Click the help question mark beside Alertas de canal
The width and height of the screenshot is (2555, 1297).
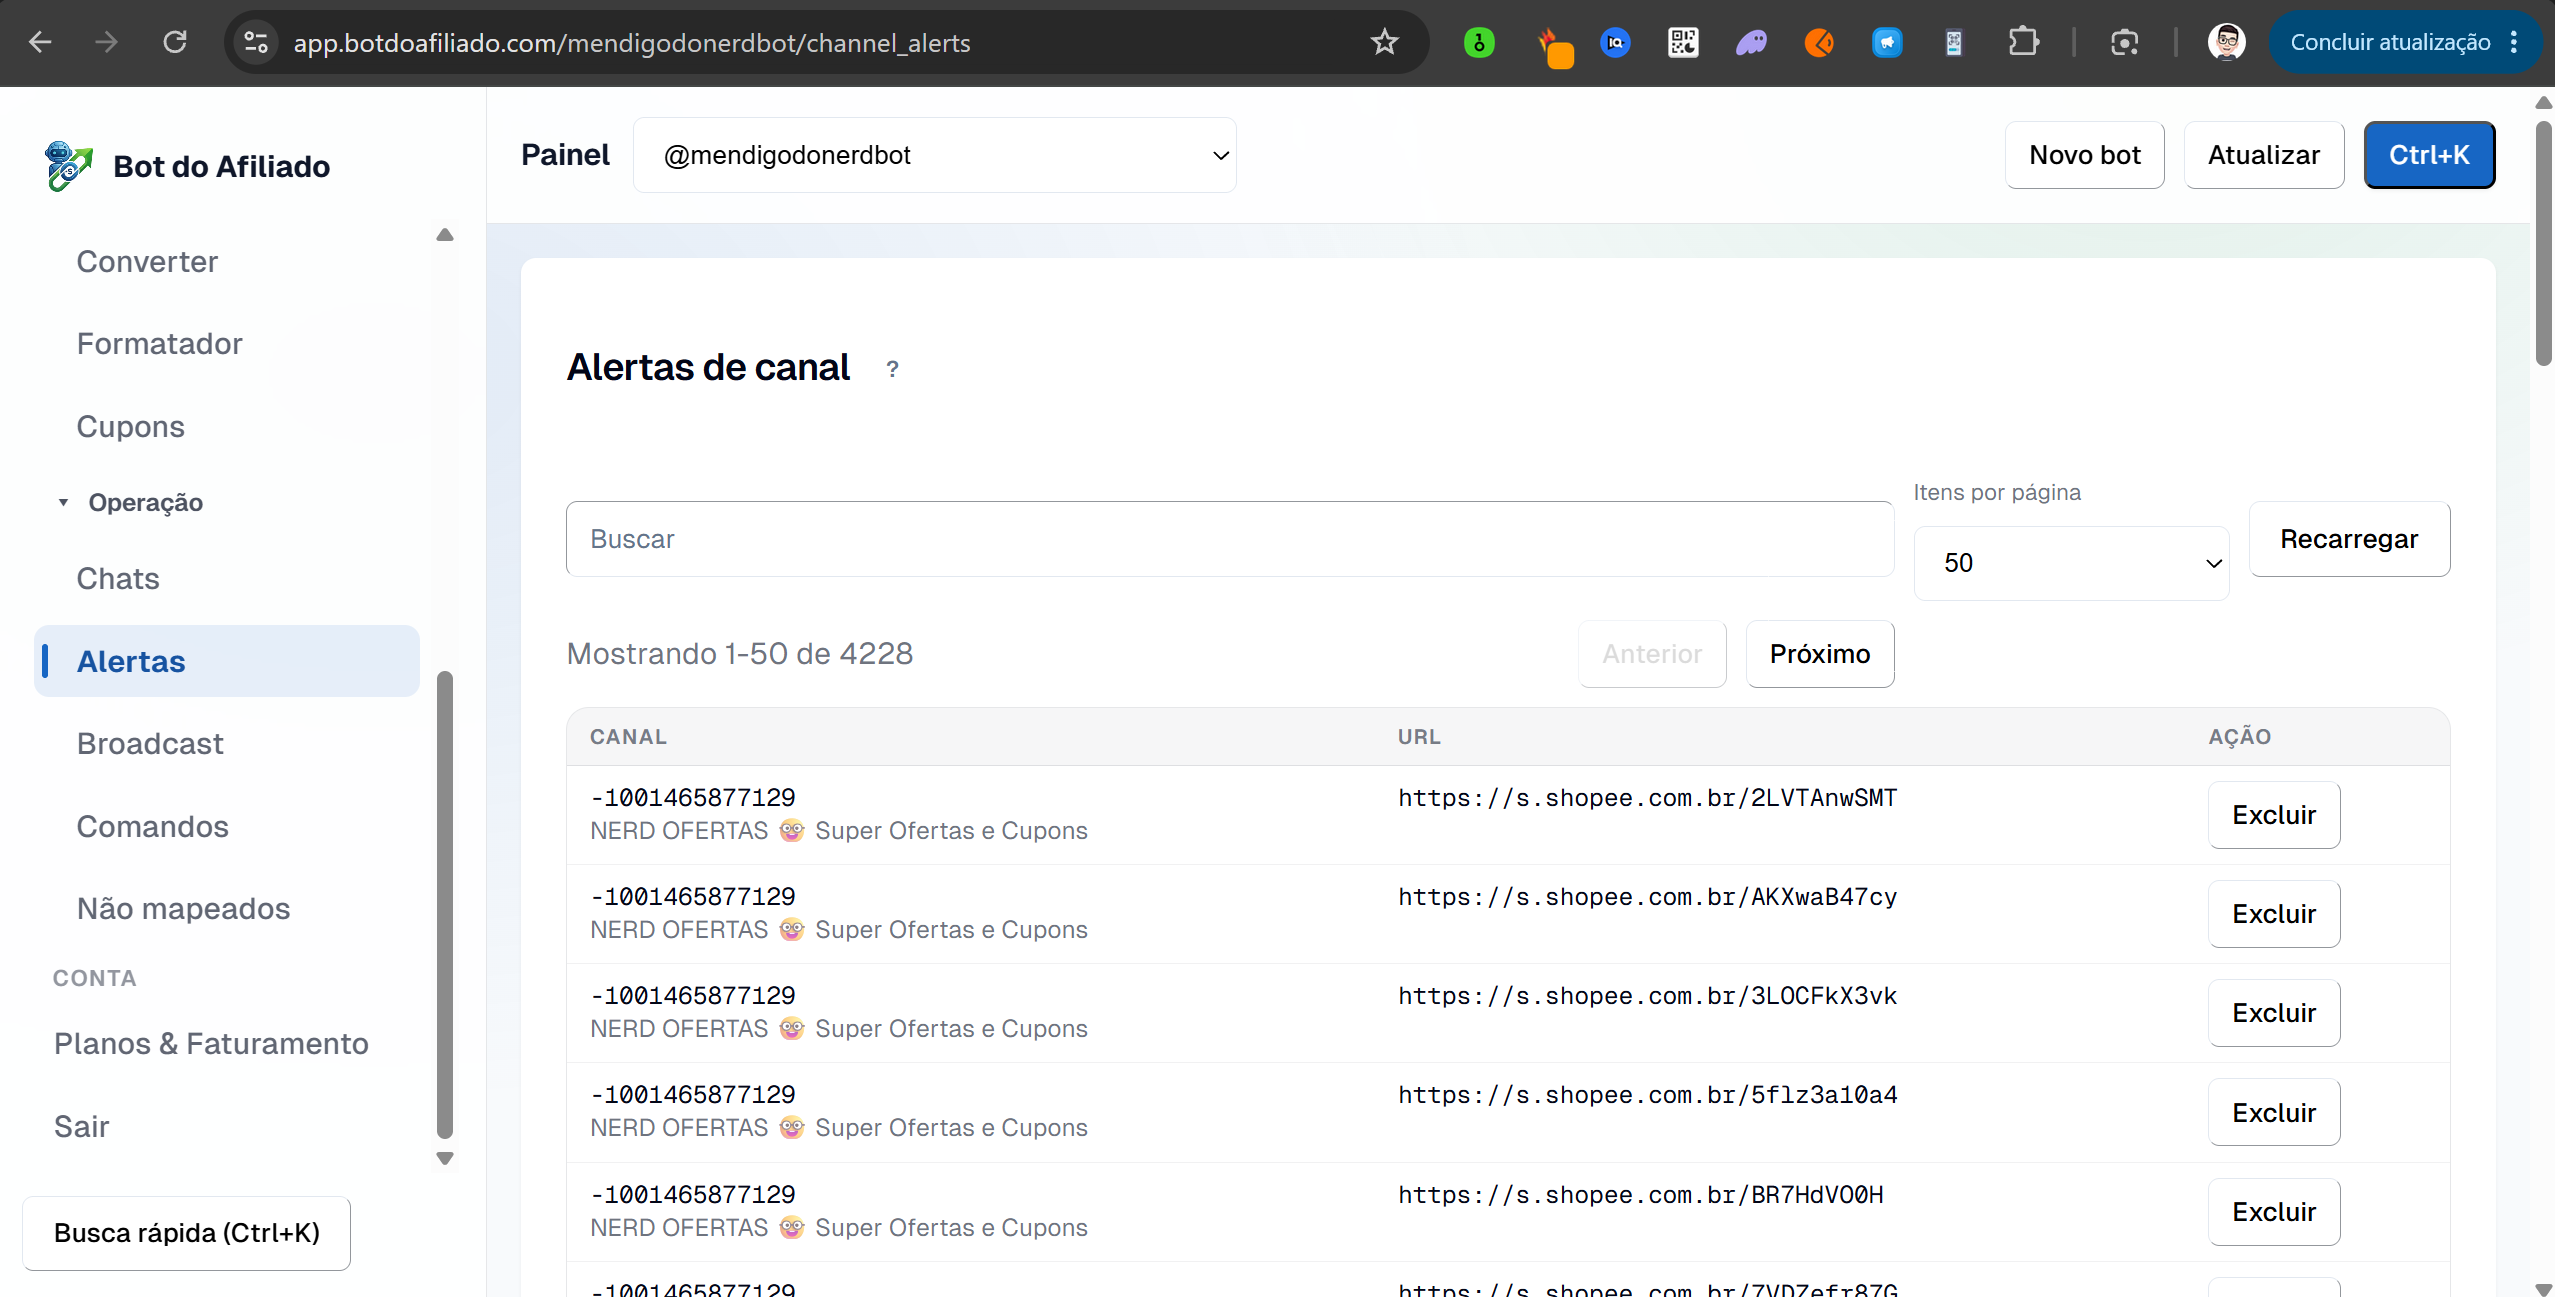tap(892, 369)
